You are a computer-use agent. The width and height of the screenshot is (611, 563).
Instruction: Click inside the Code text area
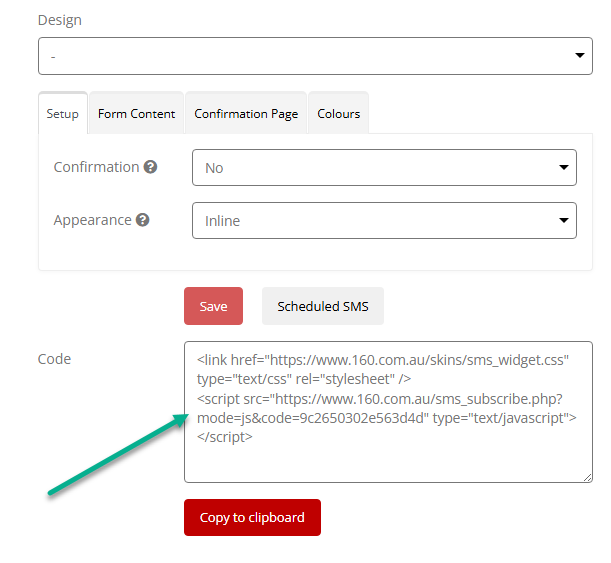388,412
